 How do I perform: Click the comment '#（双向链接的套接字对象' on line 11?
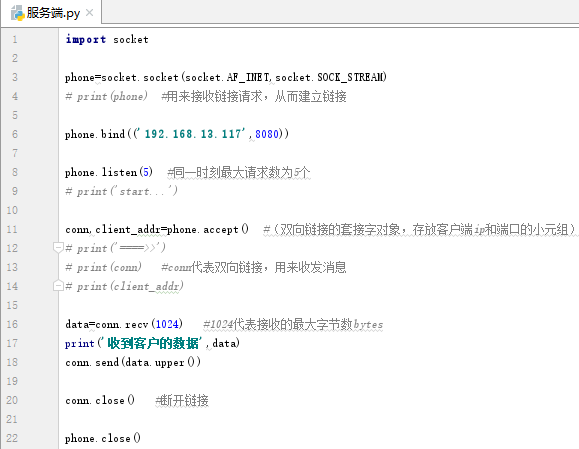coord(332,229)
